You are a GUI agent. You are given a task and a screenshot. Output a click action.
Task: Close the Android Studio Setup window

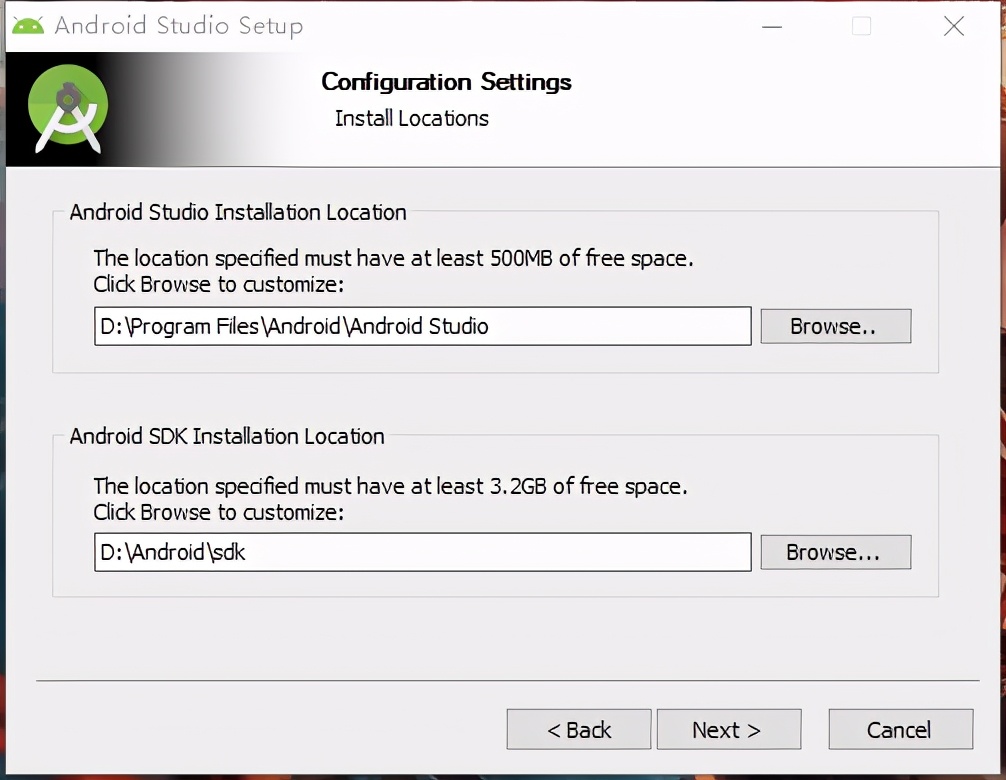[x=954, y=26]
